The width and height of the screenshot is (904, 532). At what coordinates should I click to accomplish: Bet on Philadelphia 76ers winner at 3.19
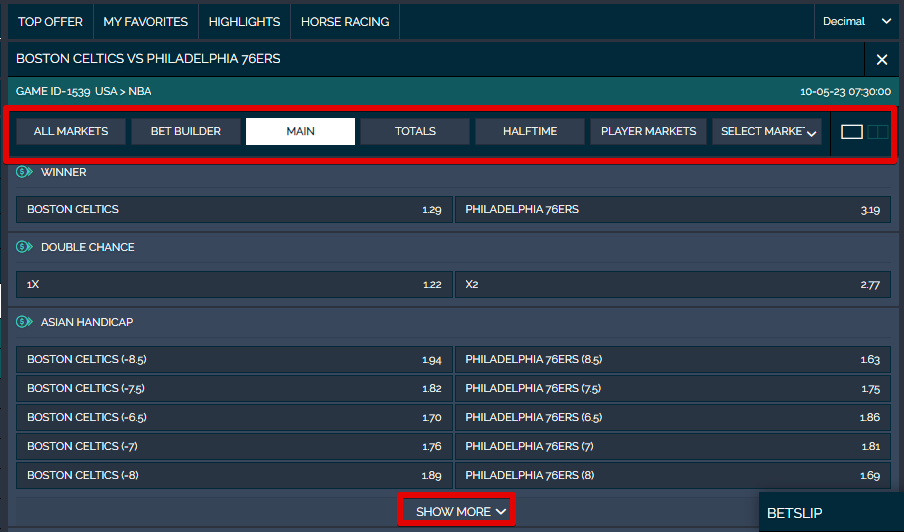tap(673, 209)
